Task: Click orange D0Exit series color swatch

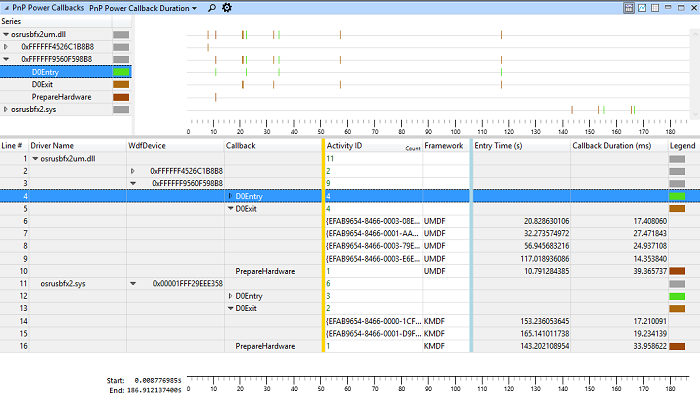Action: tap(121, 84)
